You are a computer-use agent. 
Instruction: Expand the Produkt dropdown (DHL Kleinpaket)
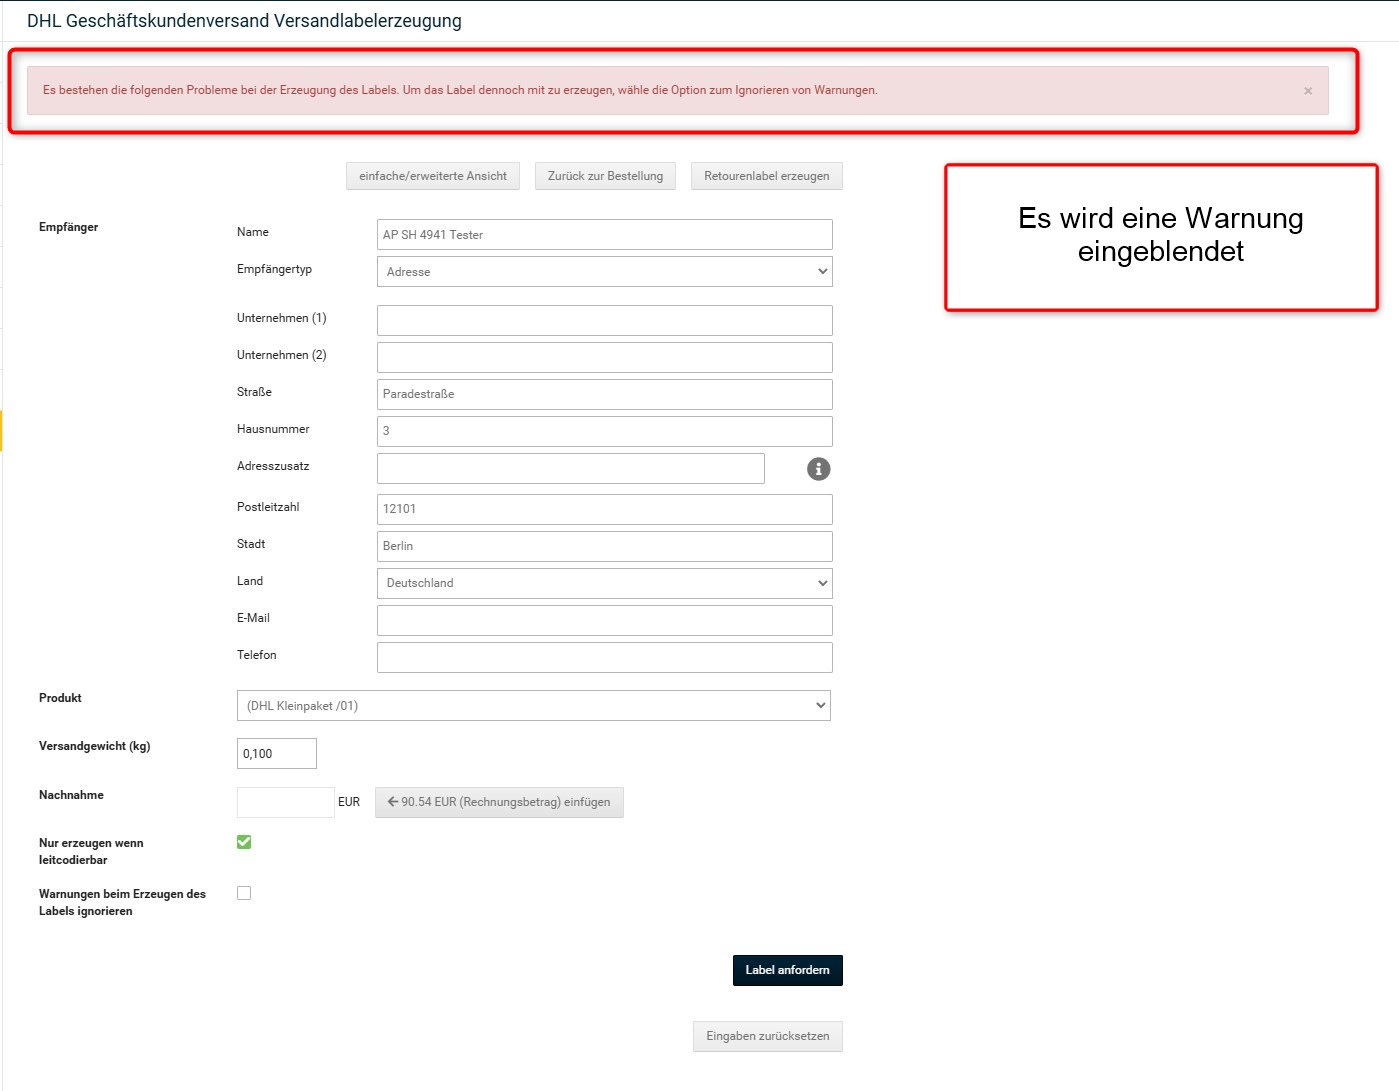pos(534,706)
